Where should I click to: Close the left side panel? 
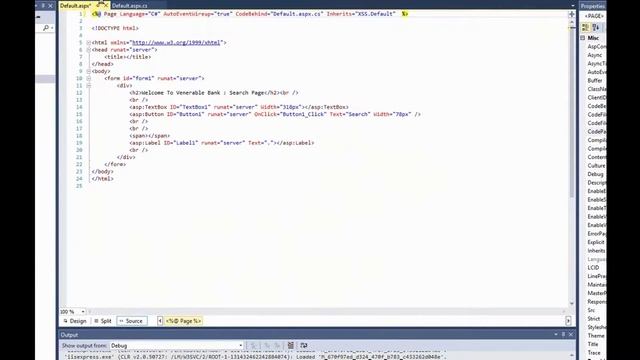tap(51, 6)
